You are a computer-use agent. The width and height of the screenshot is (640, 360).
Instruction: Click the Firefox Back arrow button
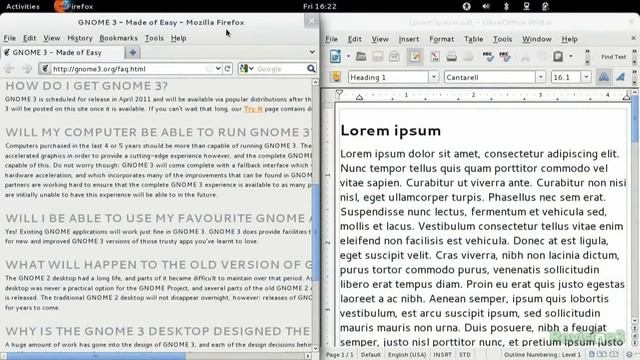click(9, 69)
